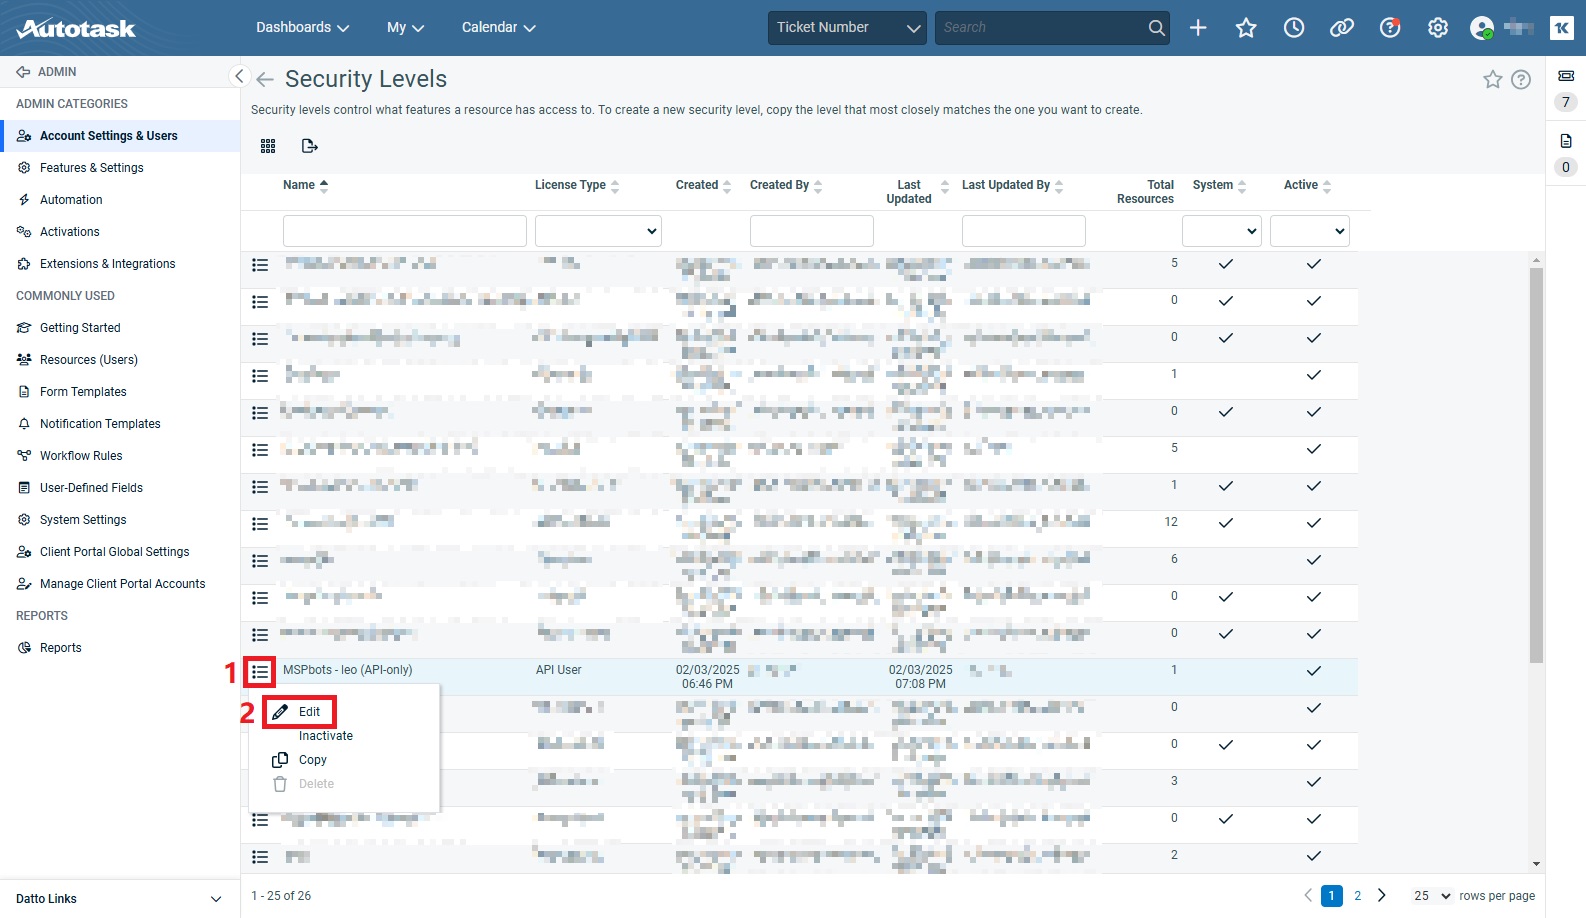Open the user profile avatar icon
1586x918 pixels.
click(x=1482, y=28)
